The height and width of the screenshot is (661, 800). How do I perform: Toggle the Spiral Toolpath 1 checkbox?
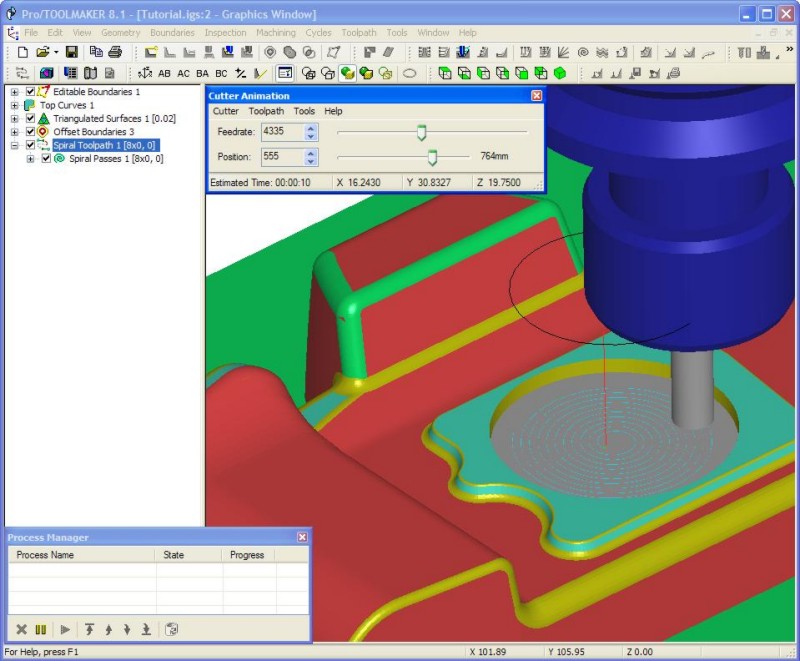(x=30, y=145)
